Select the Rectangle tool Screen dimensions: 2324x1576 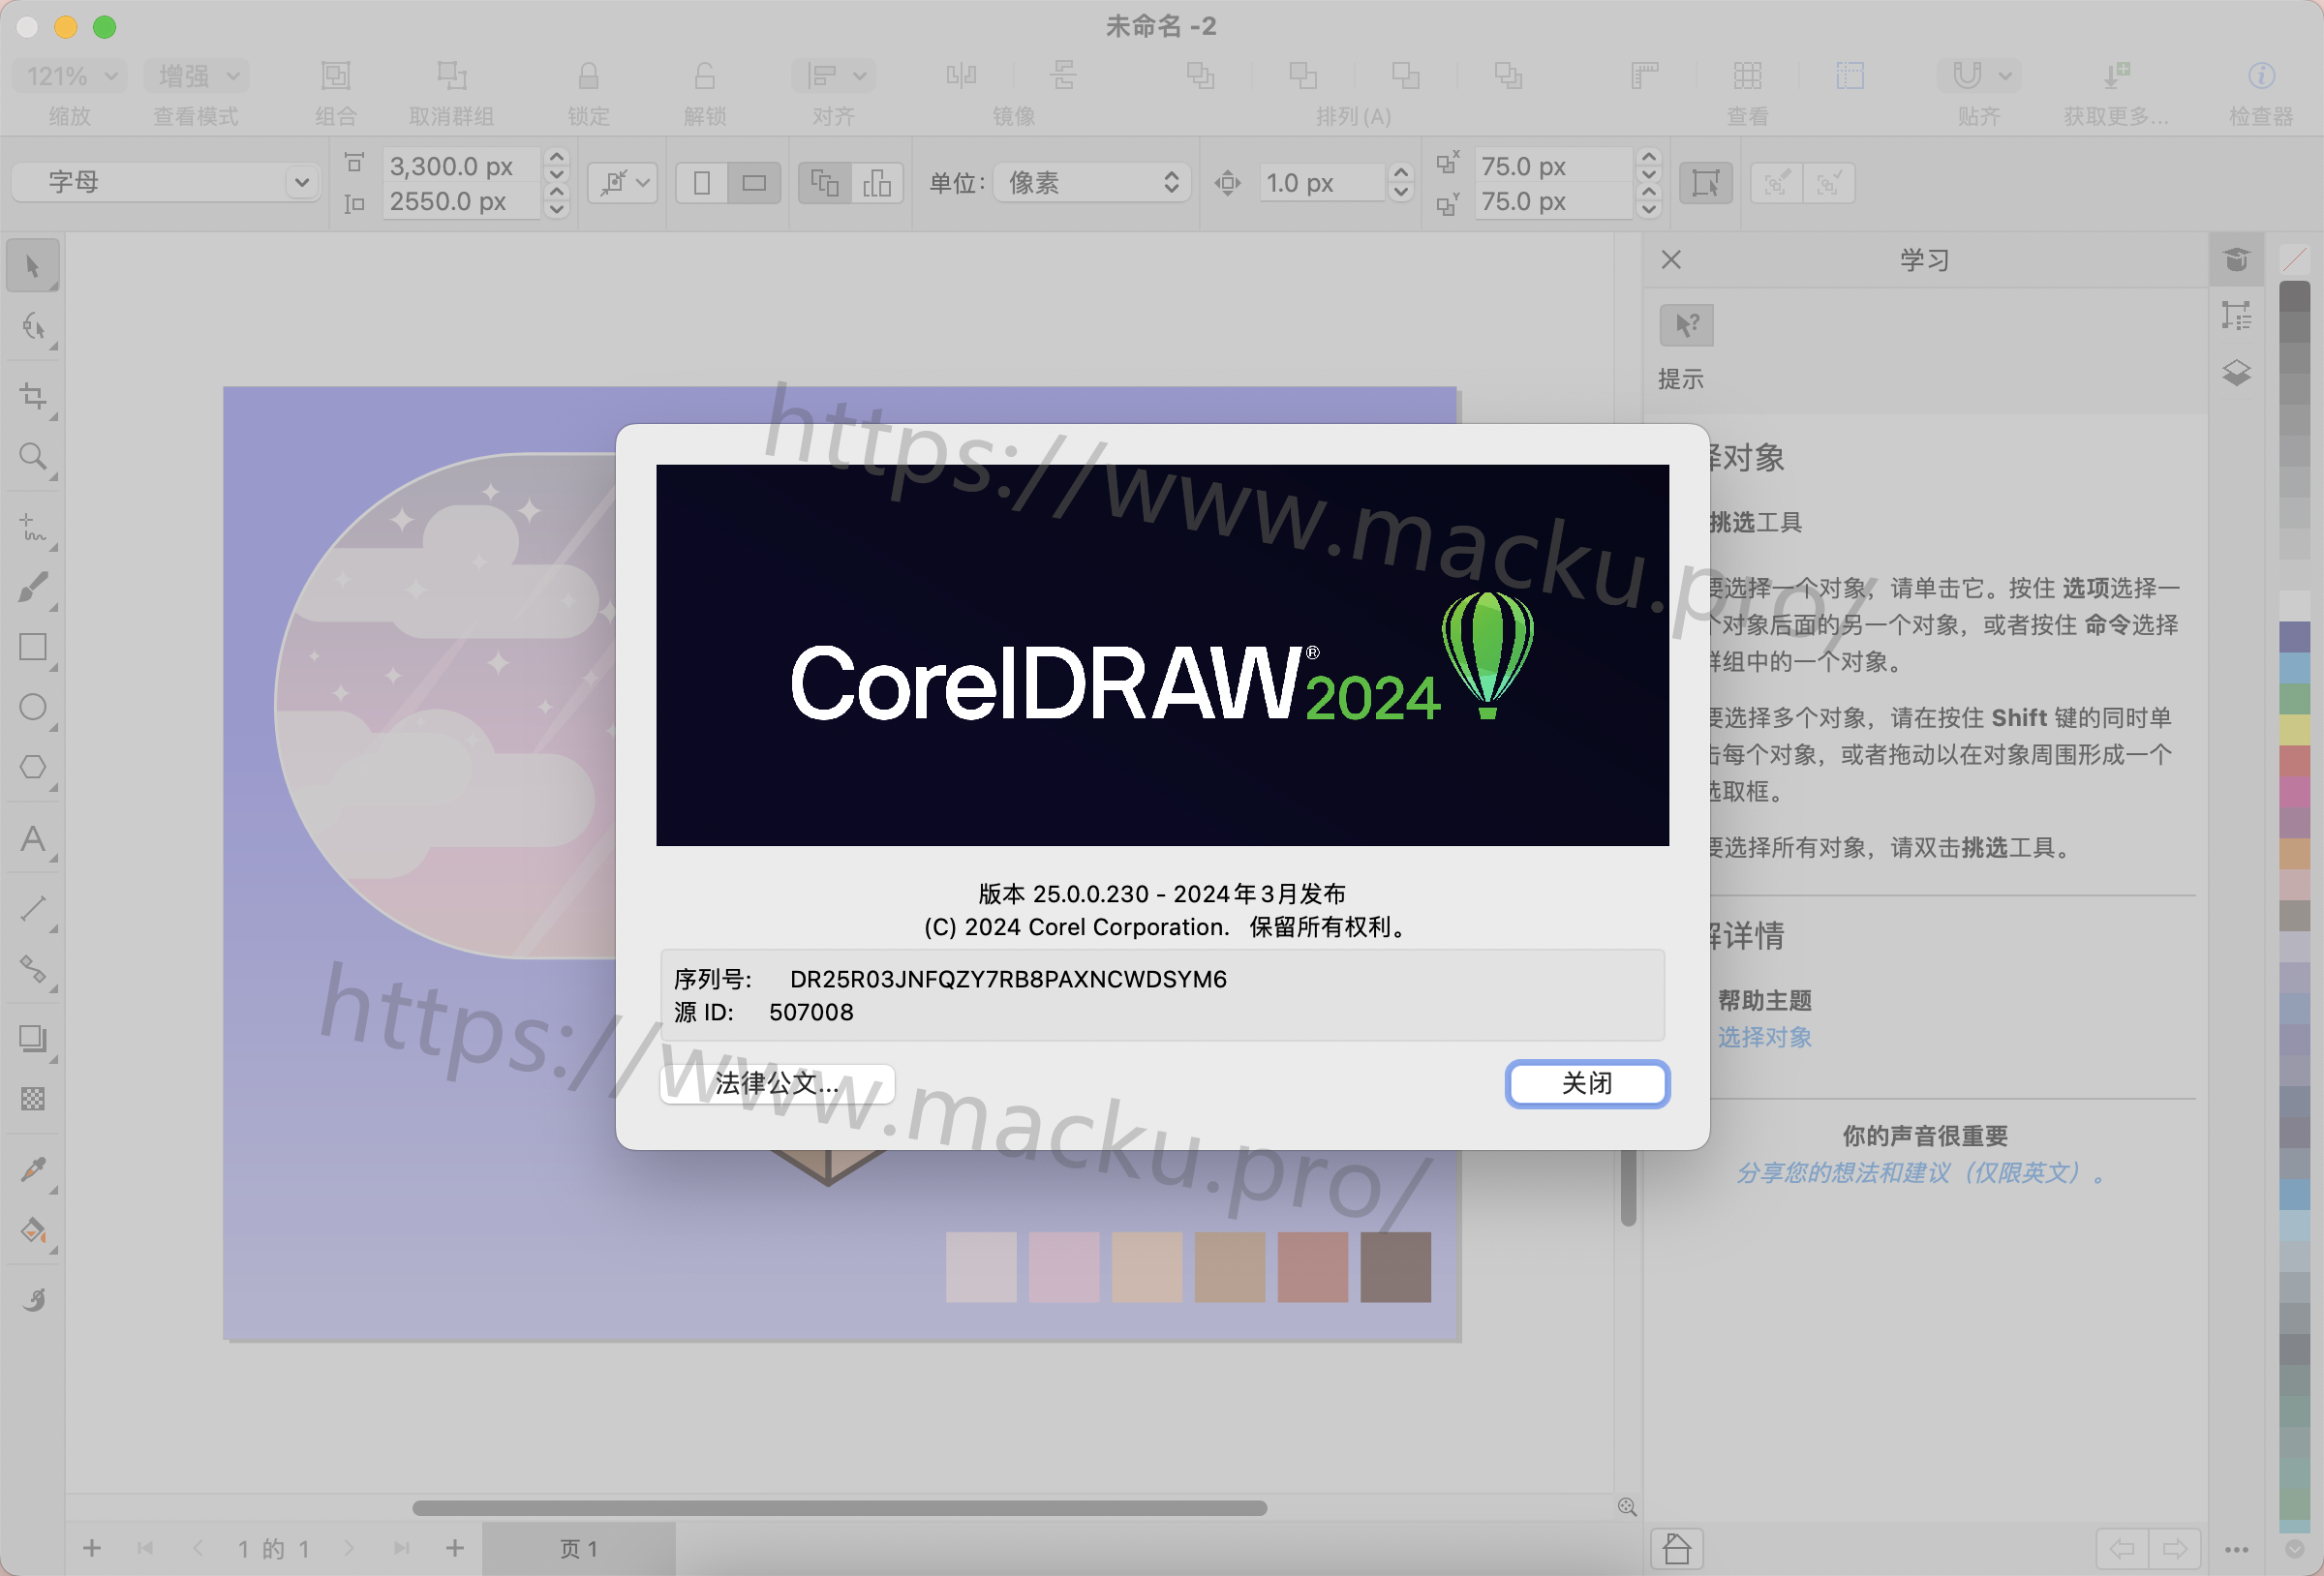pyautogui.click(x=33, y=647)
